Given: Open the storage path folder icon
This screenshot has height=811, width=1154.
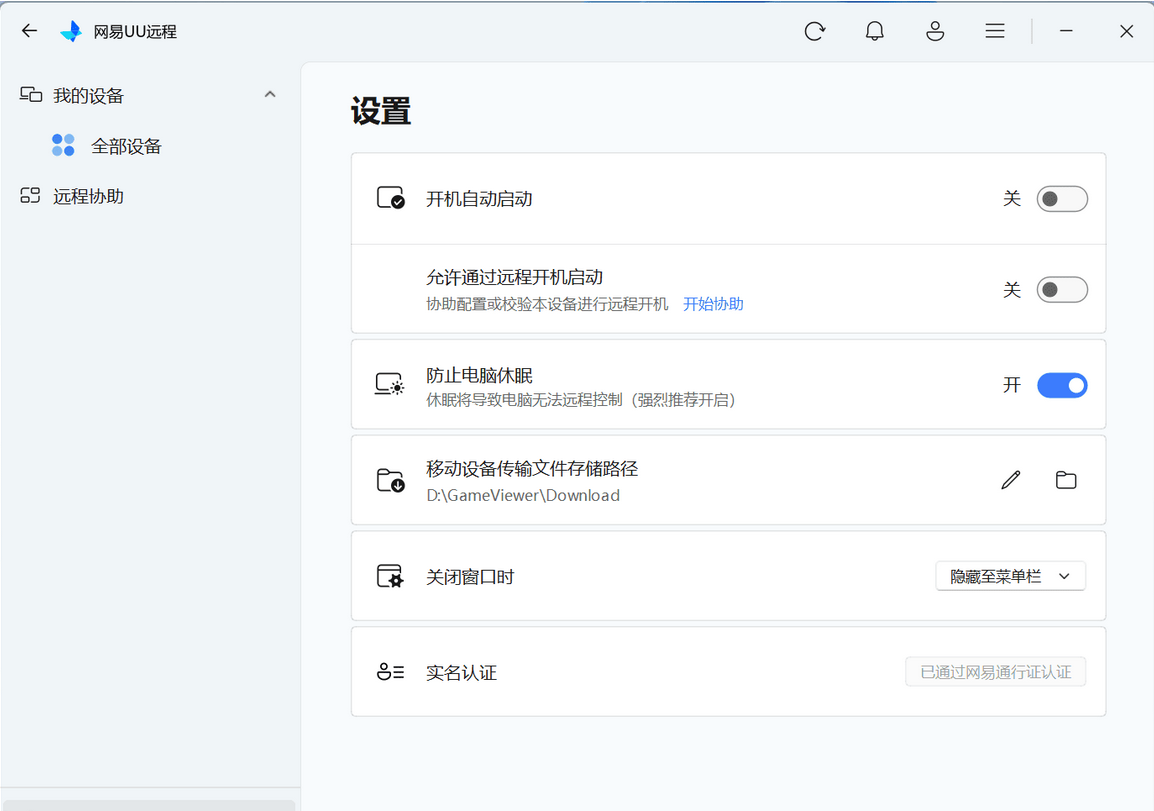Looking at the screenshot, I should coord(1065,480).
